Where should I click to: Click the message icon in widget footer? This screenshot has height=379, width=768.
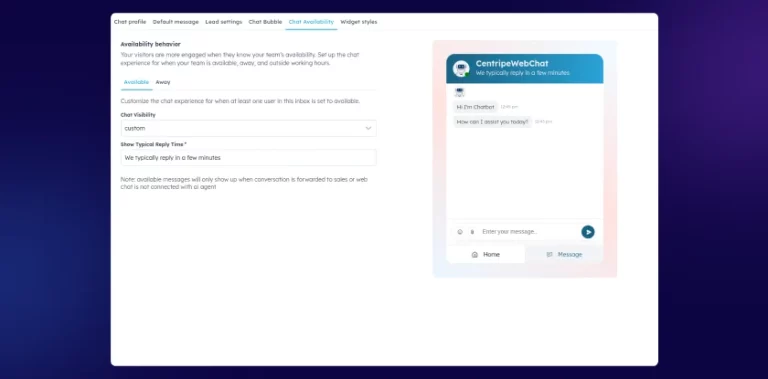pos(550,255)
